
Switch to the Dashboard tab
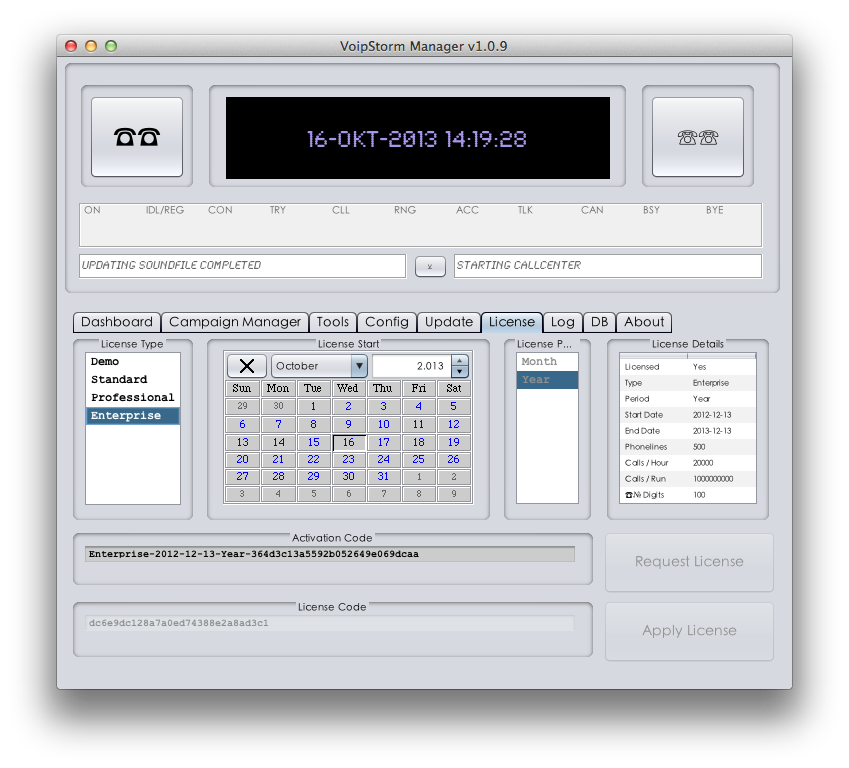pyautogui.click(x=117, y=322)
